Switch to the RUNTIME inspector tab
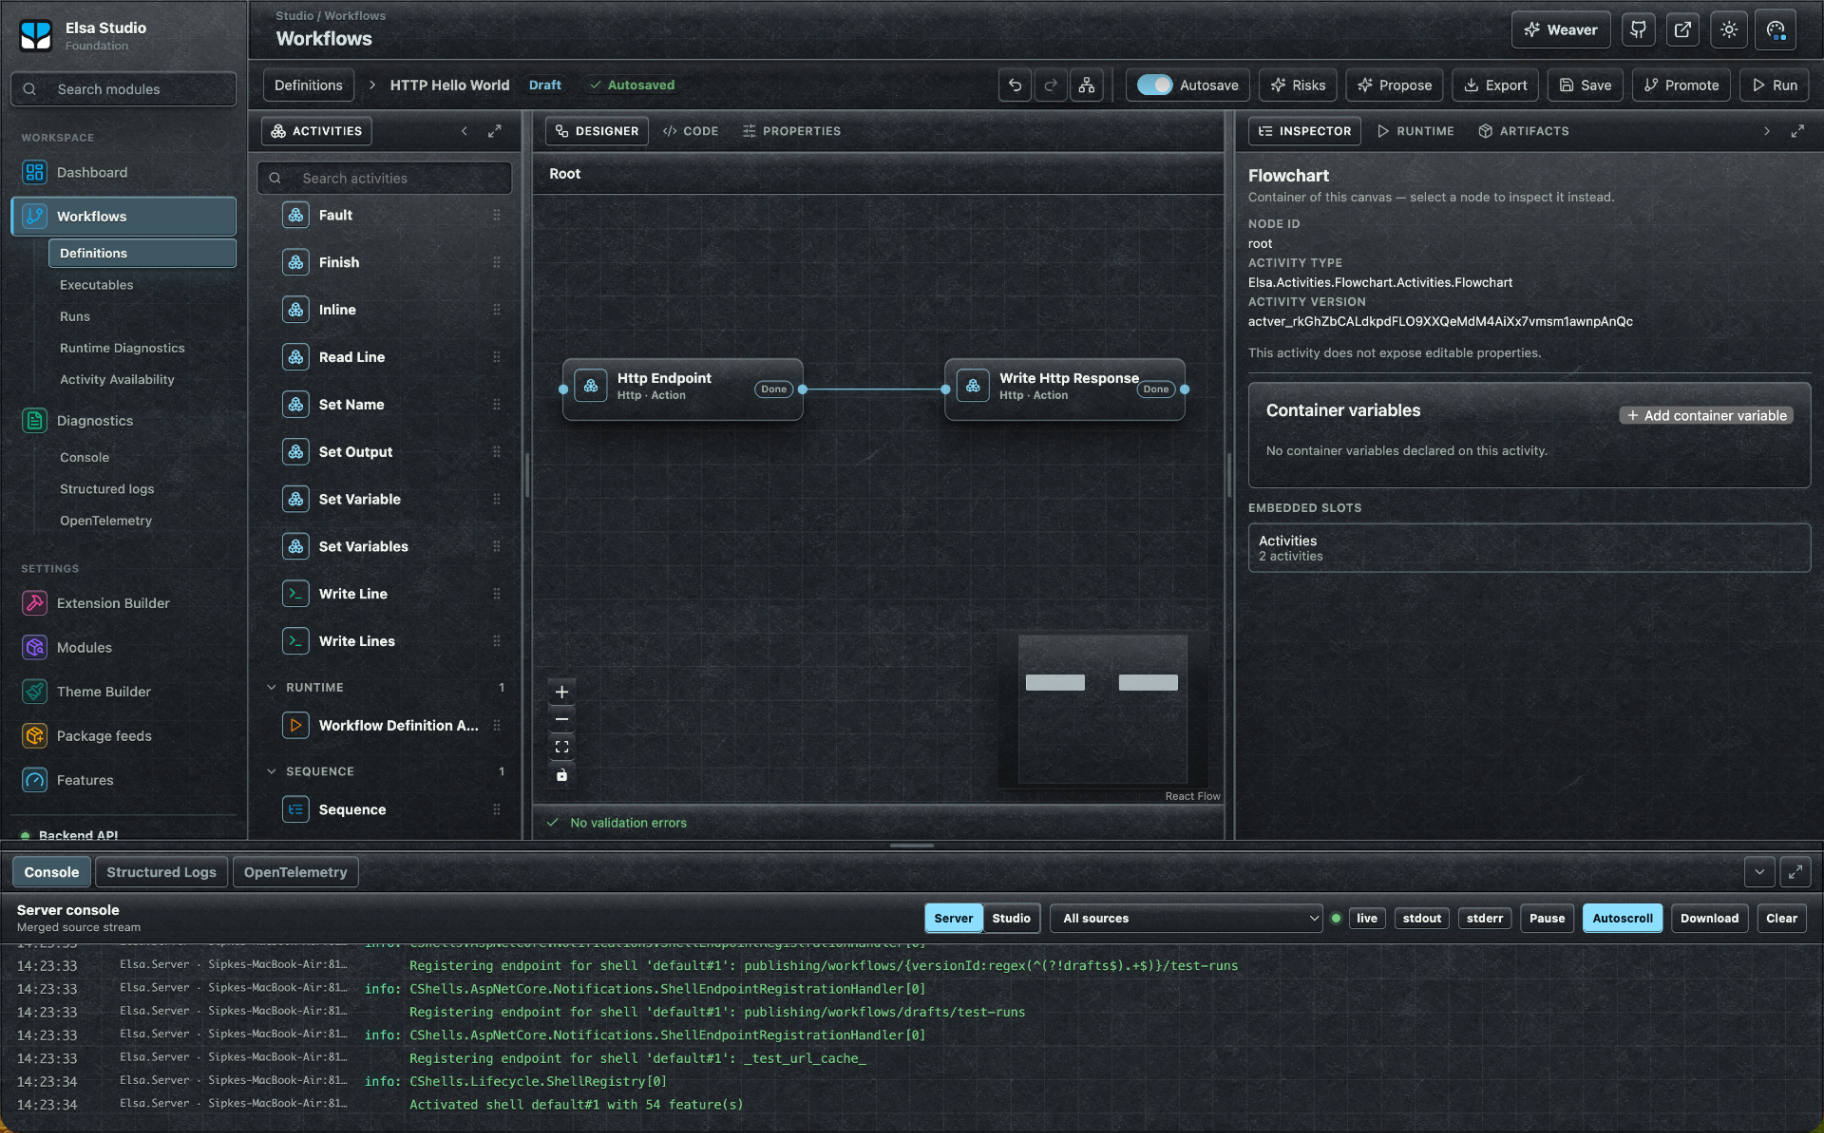1824x1133 pixels. 1416,131
